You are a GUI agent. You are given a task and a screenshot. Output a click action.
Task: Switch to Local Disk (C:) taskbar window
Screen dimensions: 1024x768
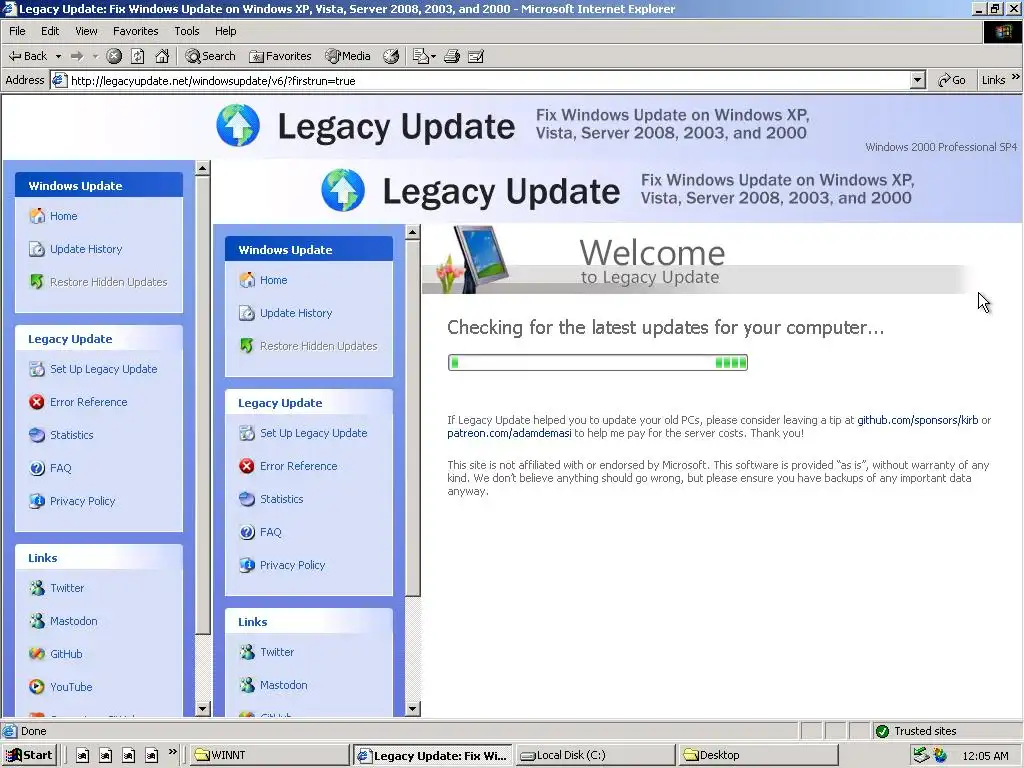pyautogui.click(x=595, y=755)
